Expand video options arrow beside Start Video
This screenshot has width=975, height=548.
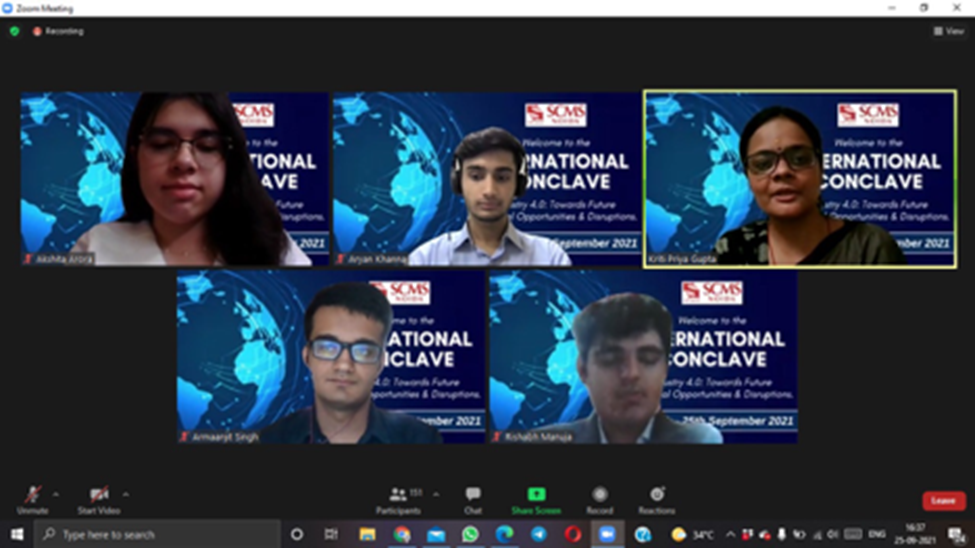(126, 494)
